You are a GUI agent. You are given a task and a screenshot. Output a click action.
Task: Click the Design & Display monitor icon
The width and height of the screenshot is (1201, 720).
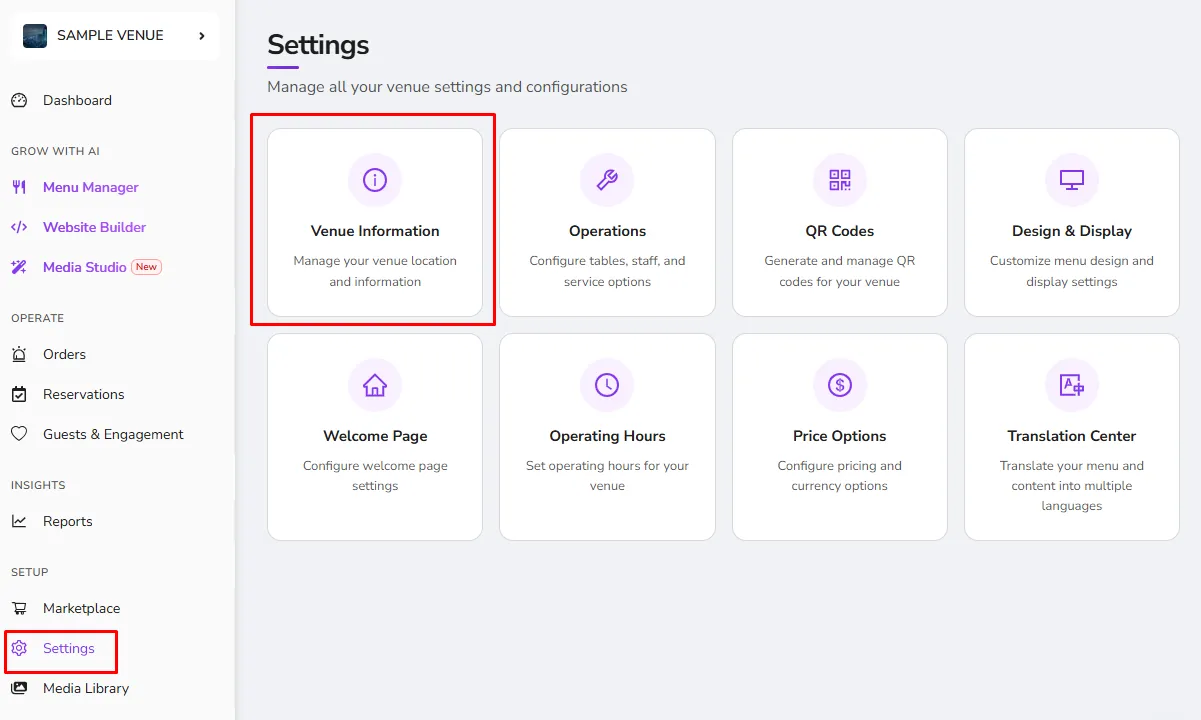click(1072, 180)
